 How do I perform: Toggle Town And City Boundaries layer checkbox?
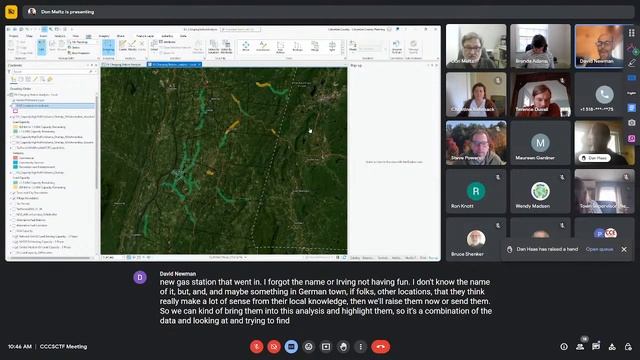(x=14, y=193)
